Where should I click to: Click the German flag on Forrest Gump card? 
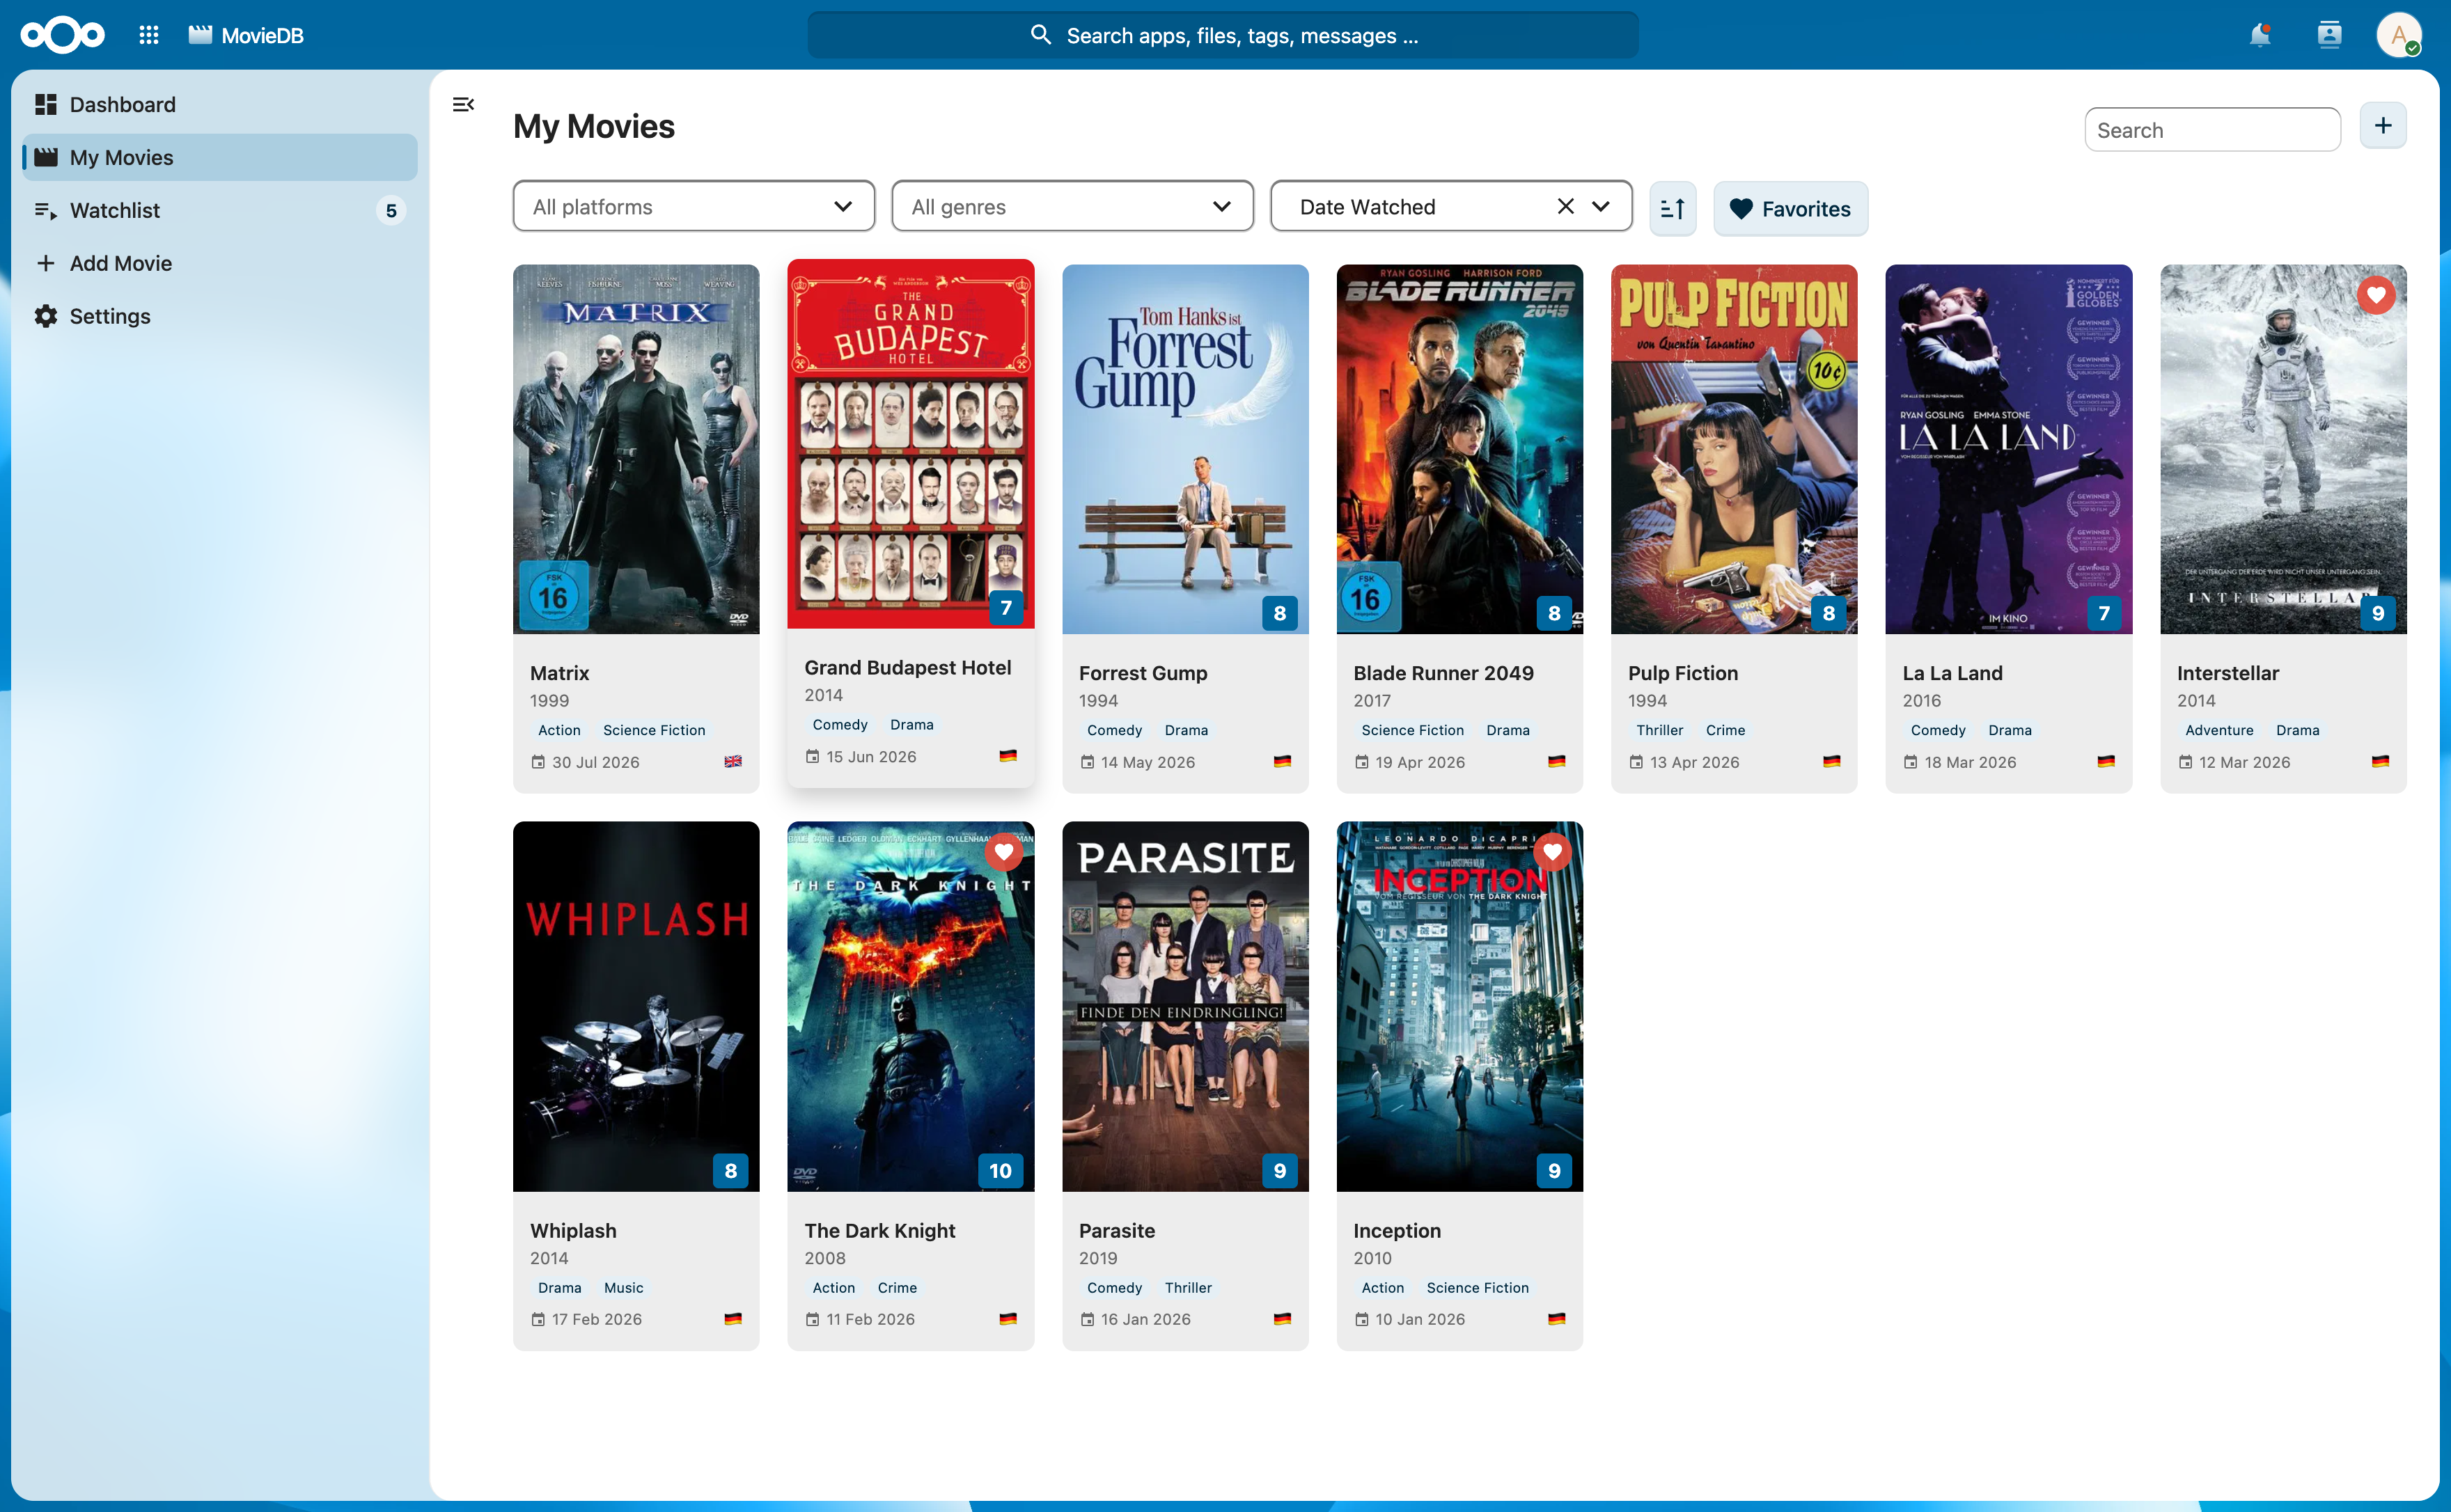click(x=1282, y=761)
